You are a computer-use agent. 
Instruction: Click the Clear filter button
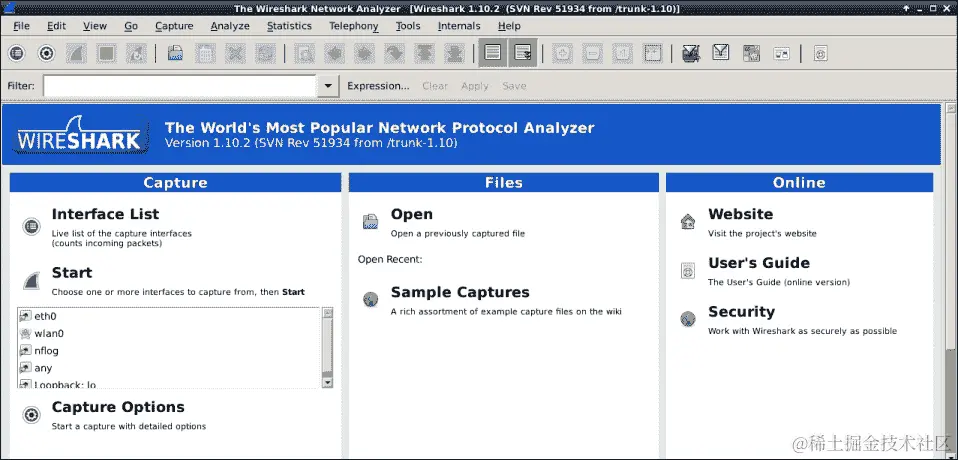[435, 86]
